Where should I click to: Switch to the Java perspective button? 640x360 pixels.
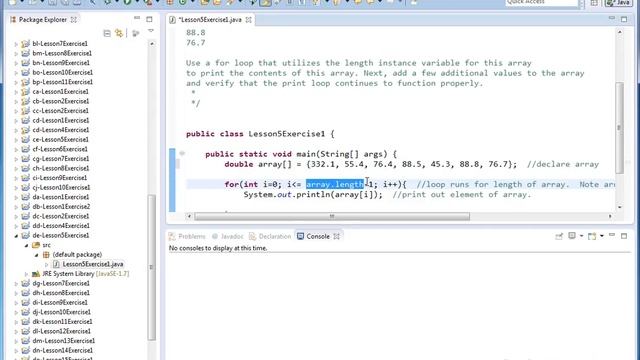click(619, 3)
